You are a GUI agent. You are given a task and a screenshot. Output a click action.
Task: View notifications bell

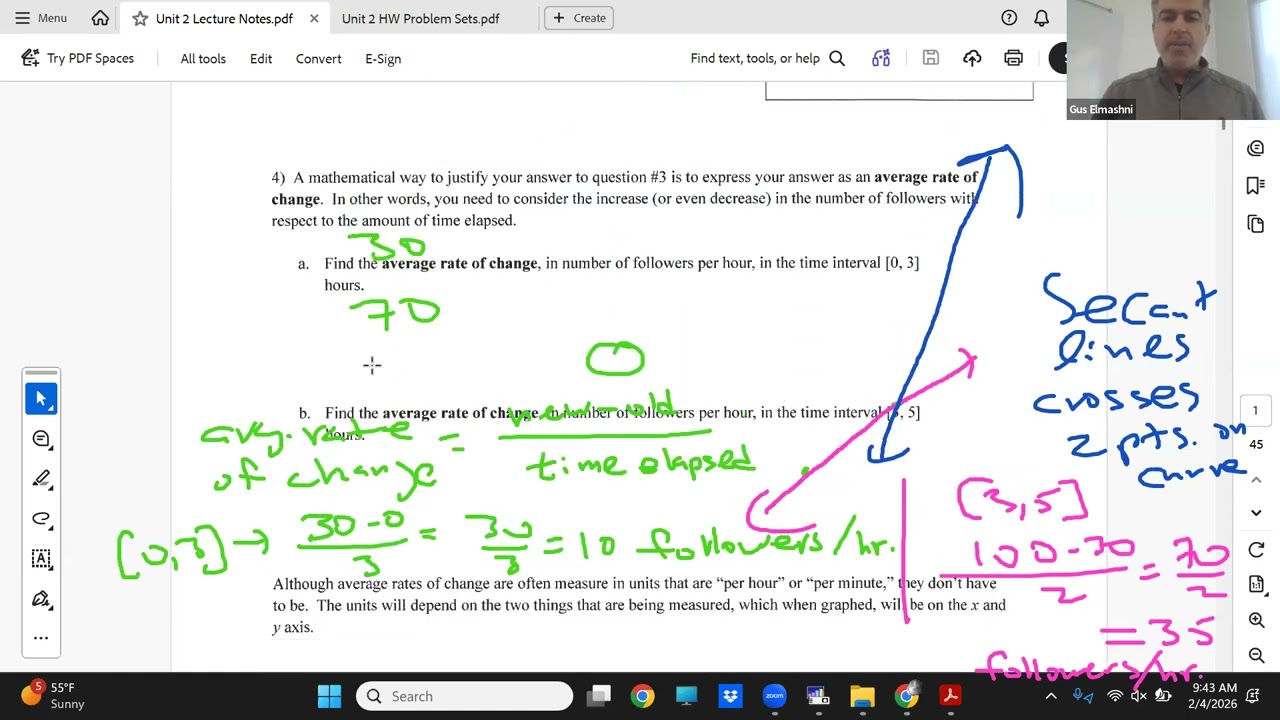pyautogui.click(x=1041, y=18)
